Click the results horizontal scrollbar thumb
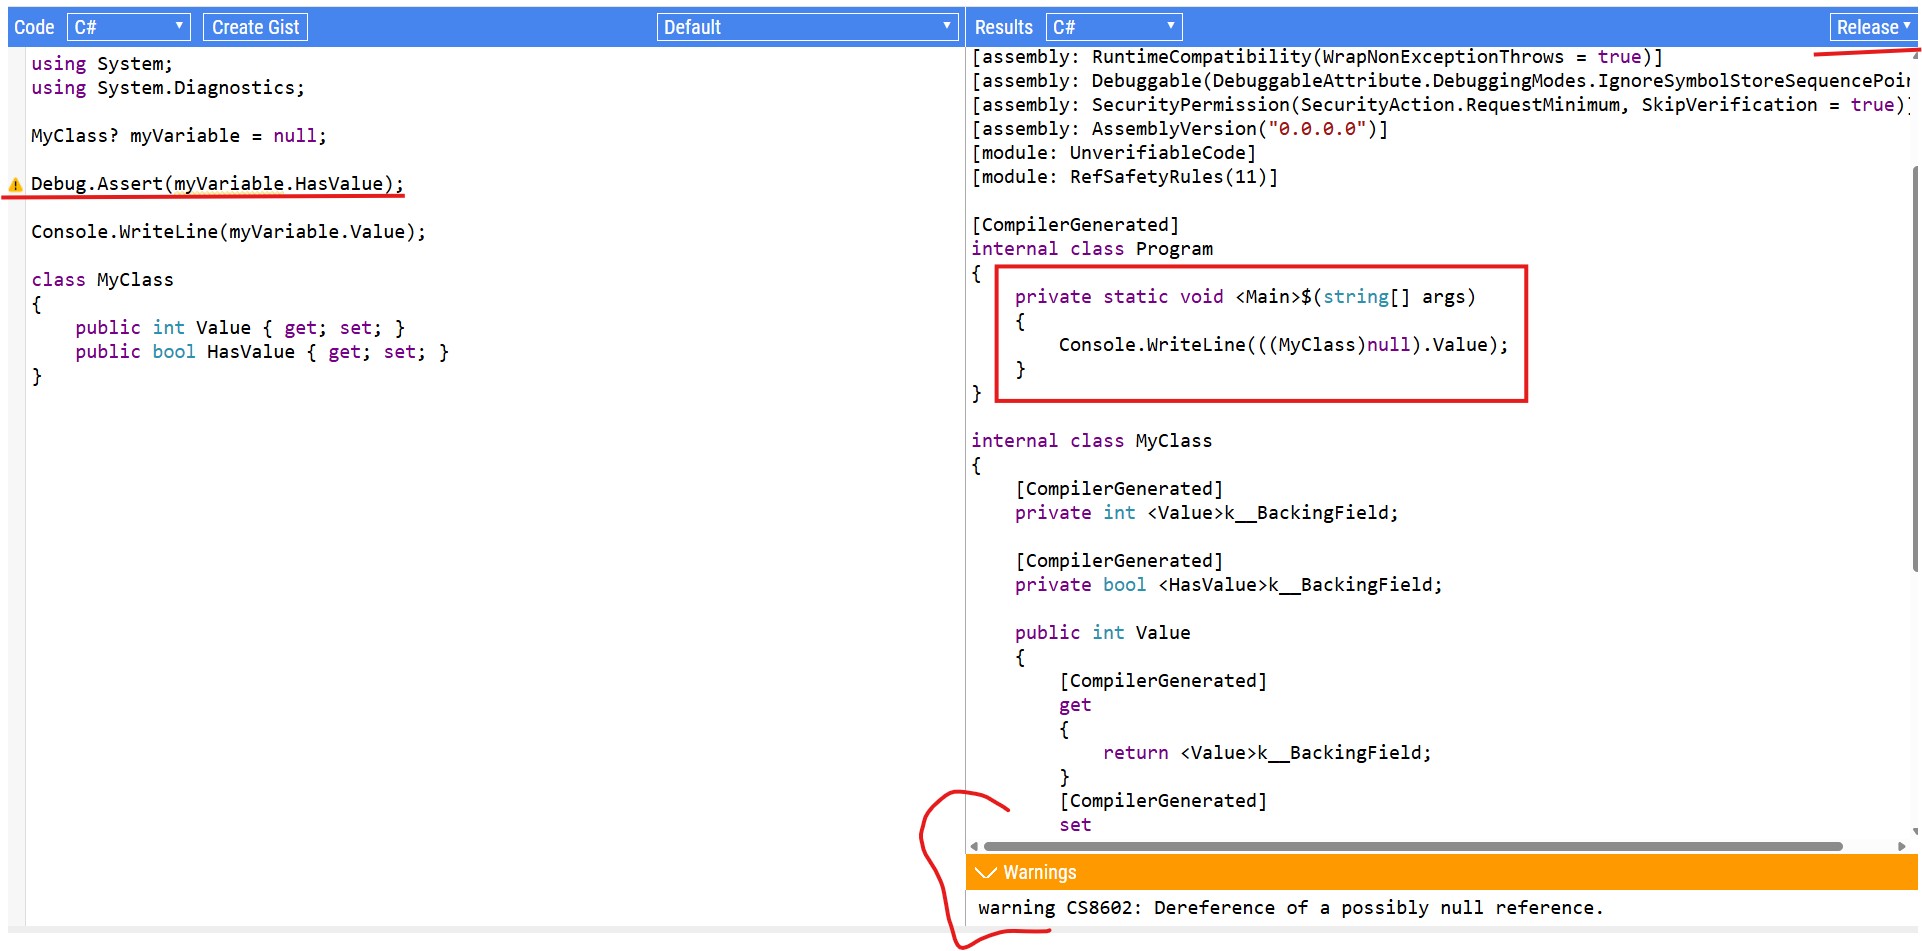This screenshot has height=951, width=1922. [x=1413, y=846]
